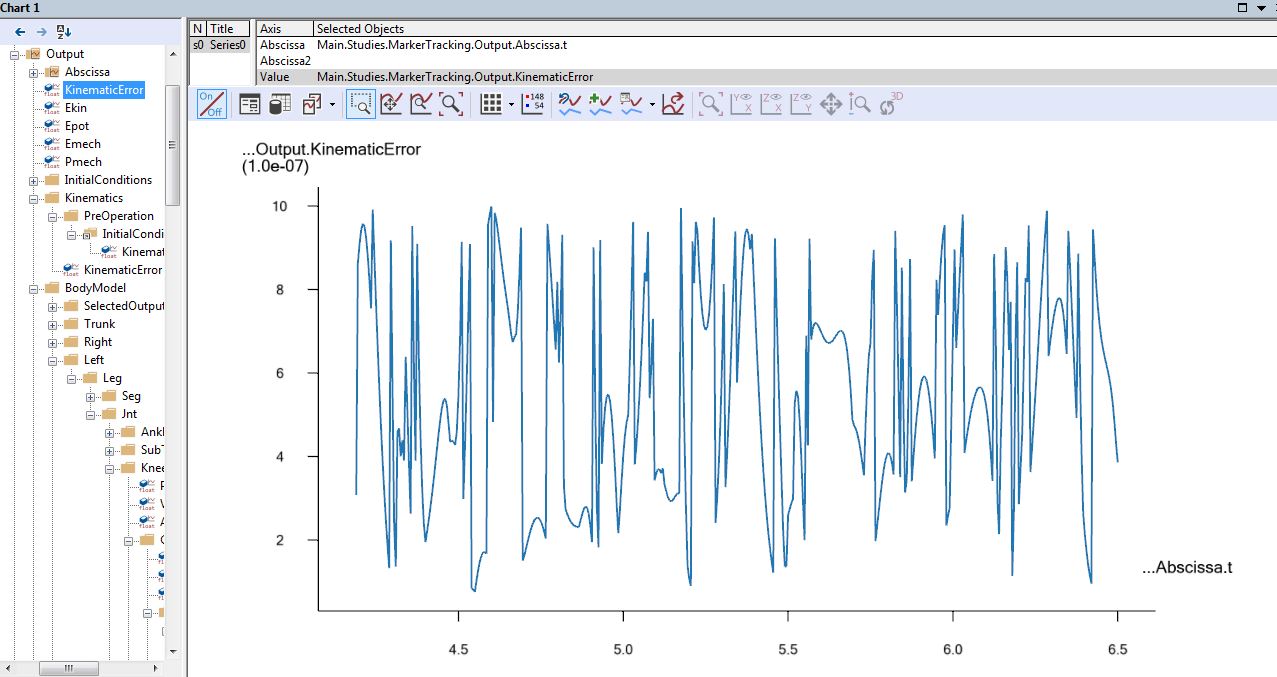Click the chart icon with red arrow
1277x677 pixels.
click(673, 103)
